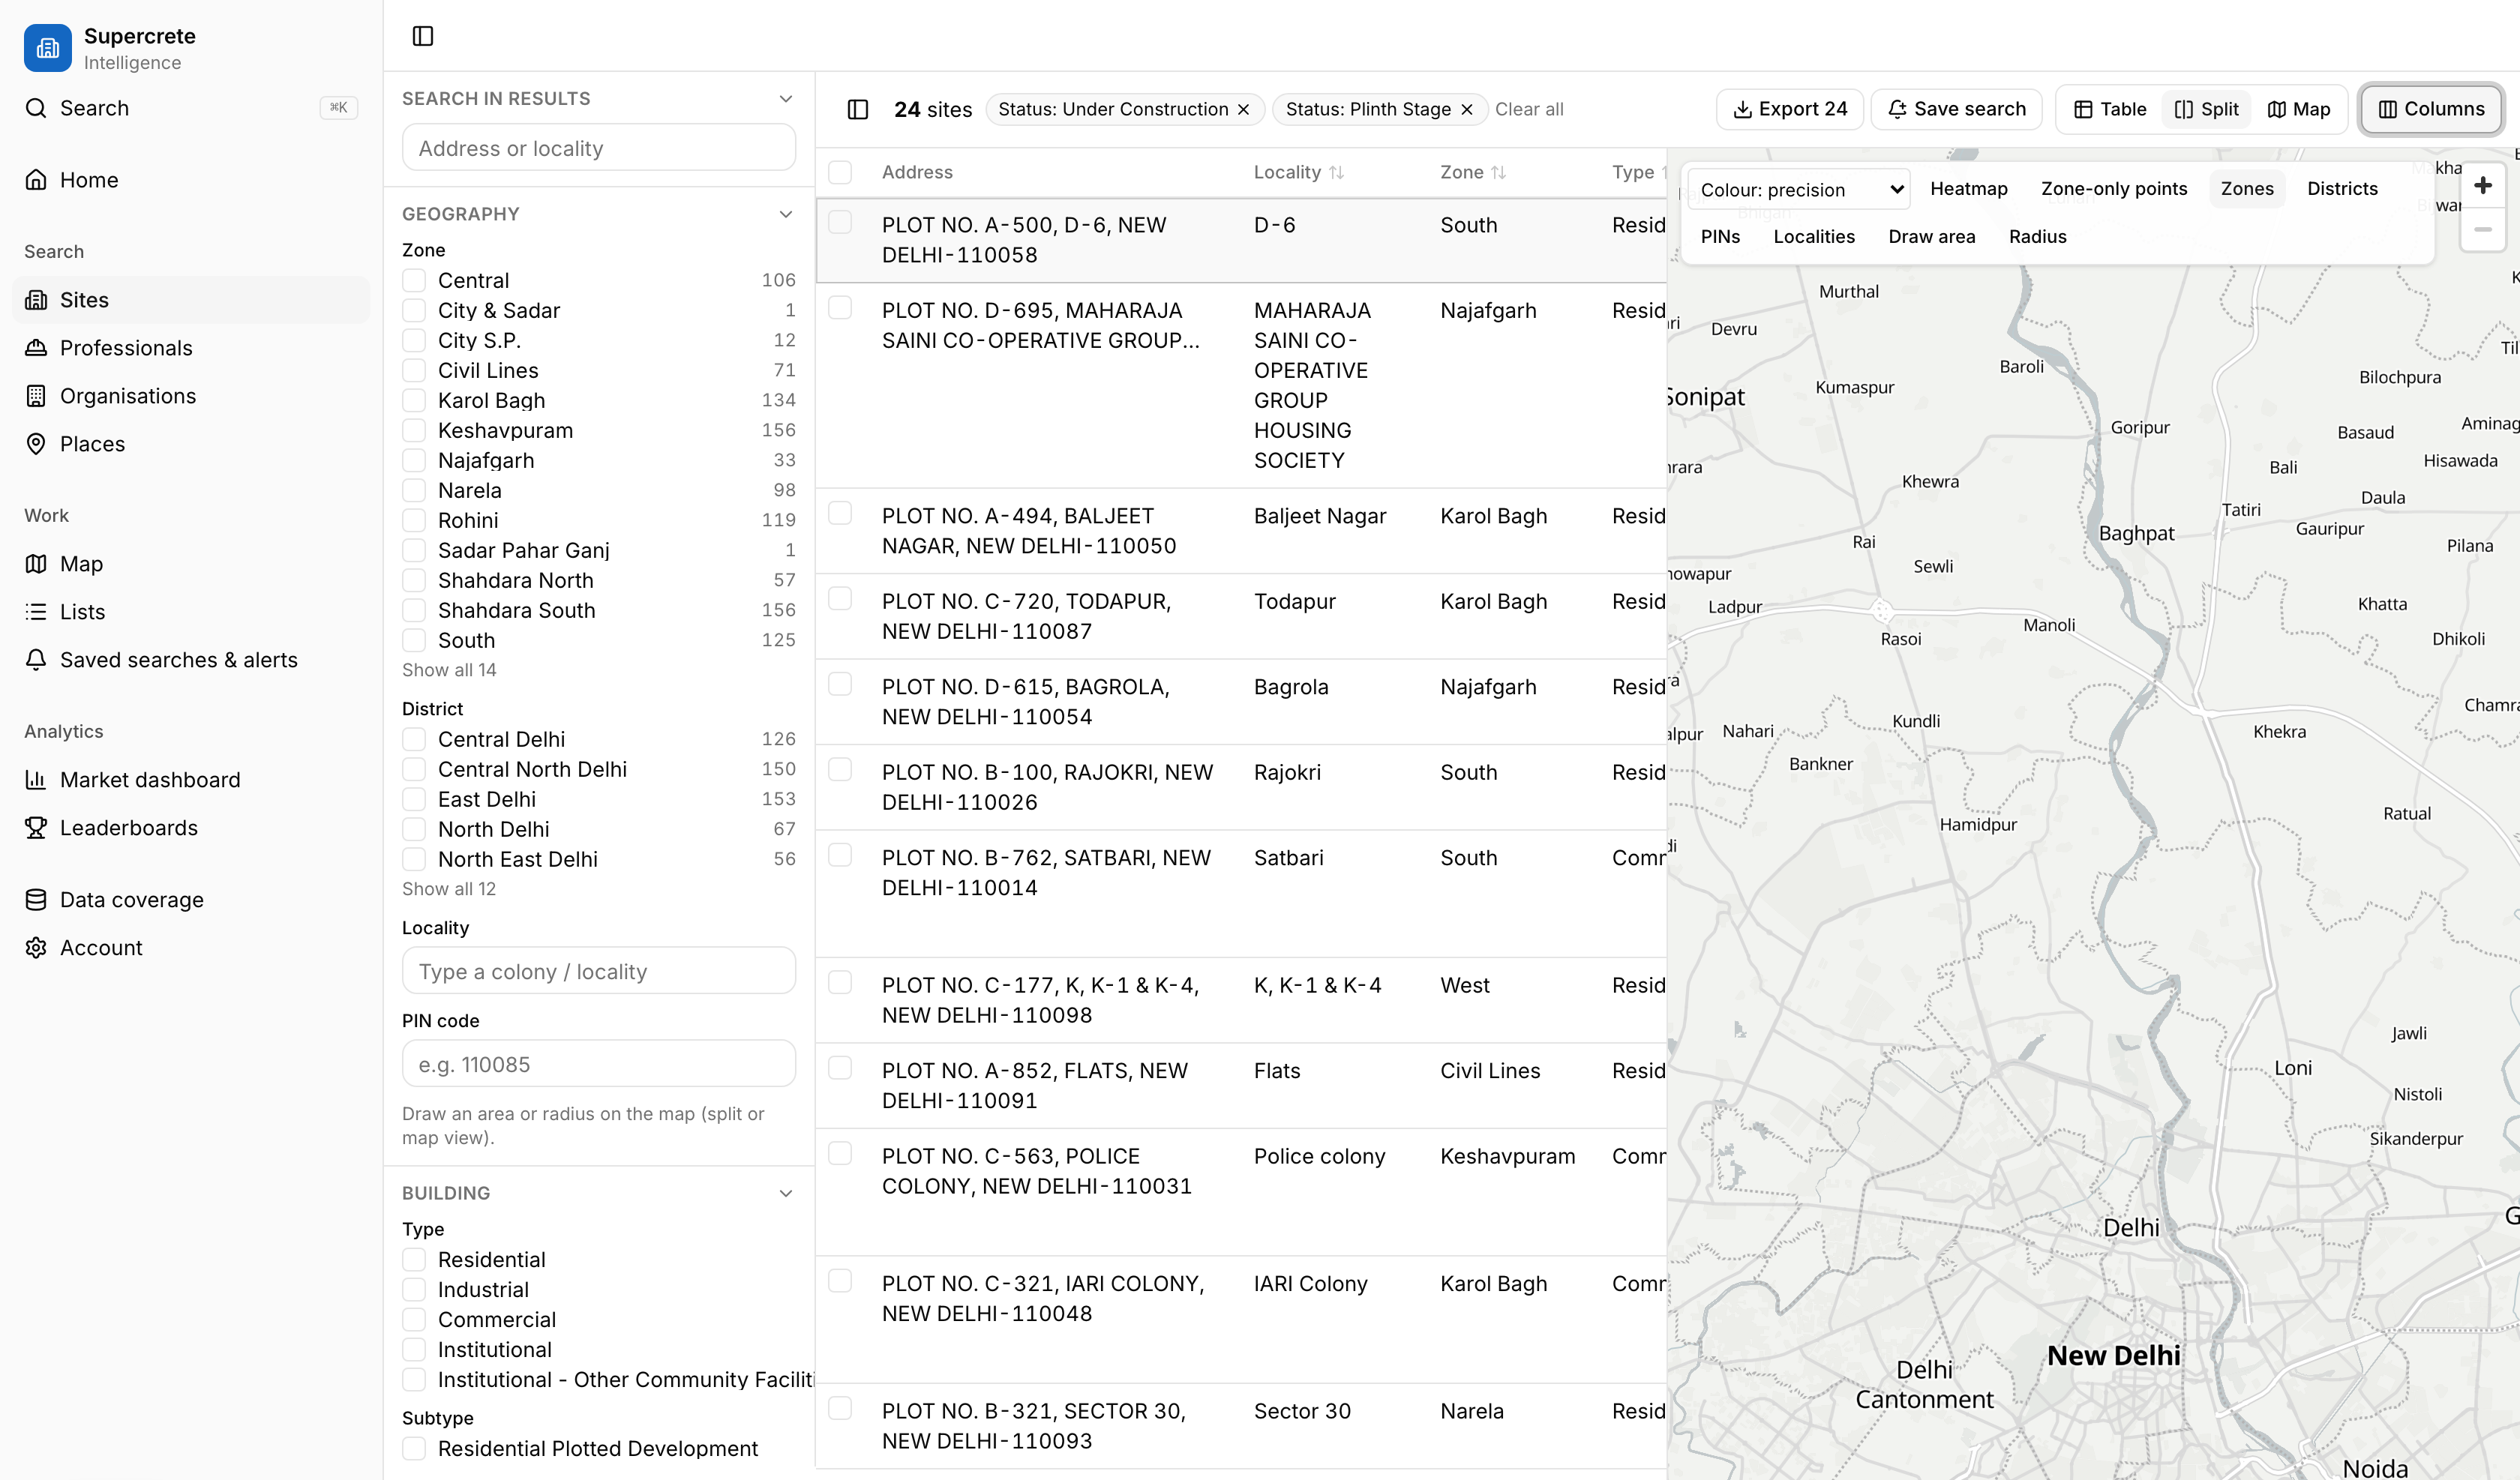The image size is (2520, 1480).
Task: Open Saved searches & alerts
Action: click(190, 660)
